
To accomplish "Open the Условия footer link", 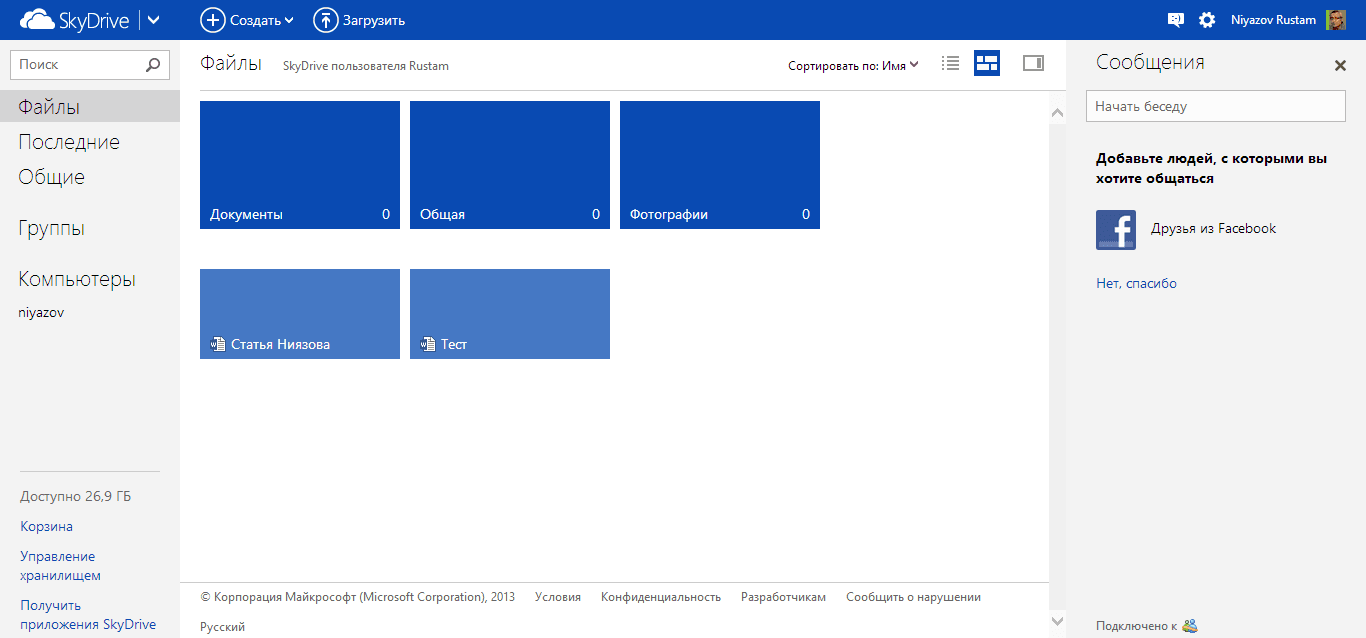I will pyautogui.click(x=558, y=597).
